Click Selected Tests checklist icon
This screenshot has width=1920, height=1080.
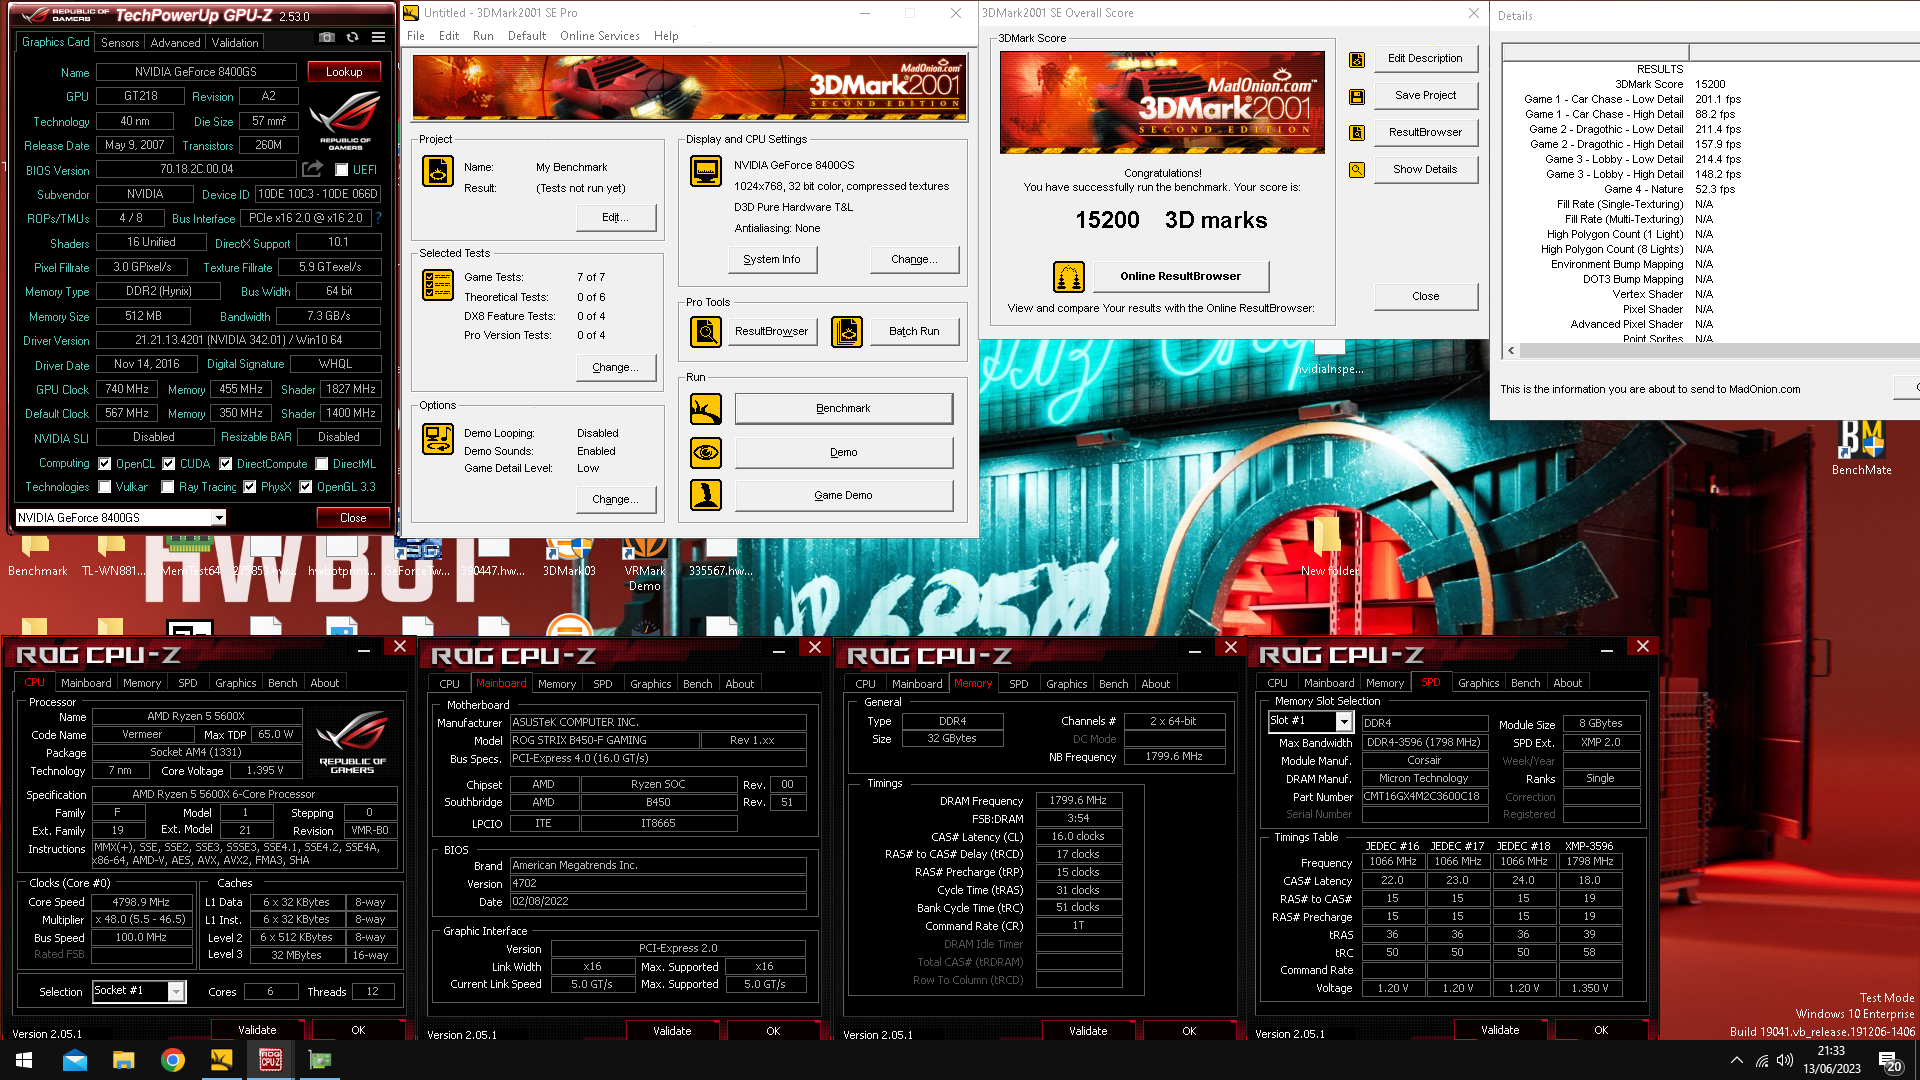[x=438, y=285]
